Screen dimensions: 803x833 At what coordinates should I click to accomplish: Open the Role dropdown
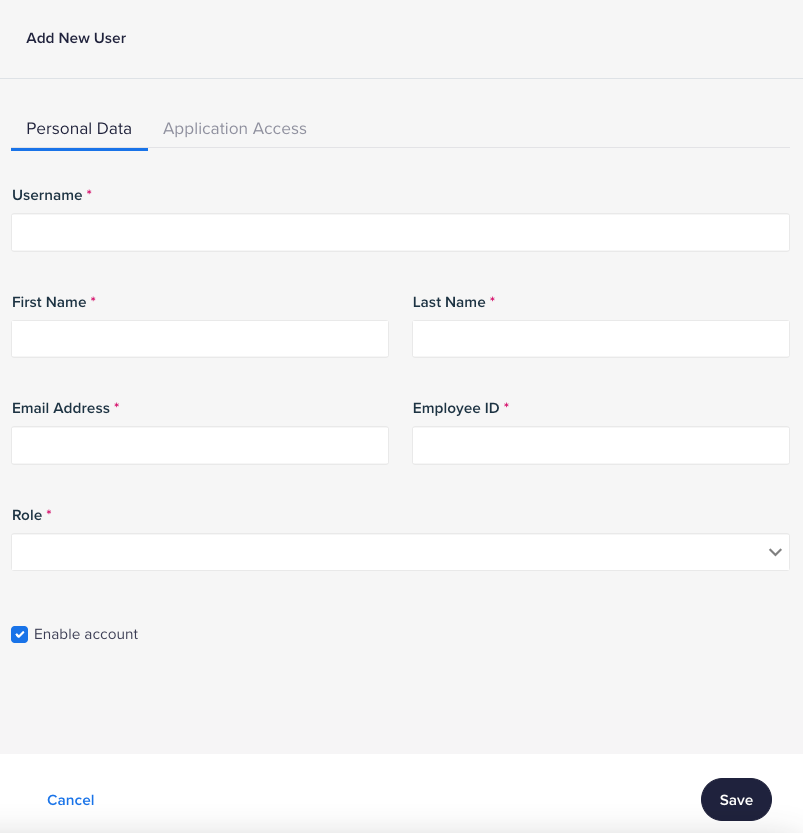coord(400,552)
